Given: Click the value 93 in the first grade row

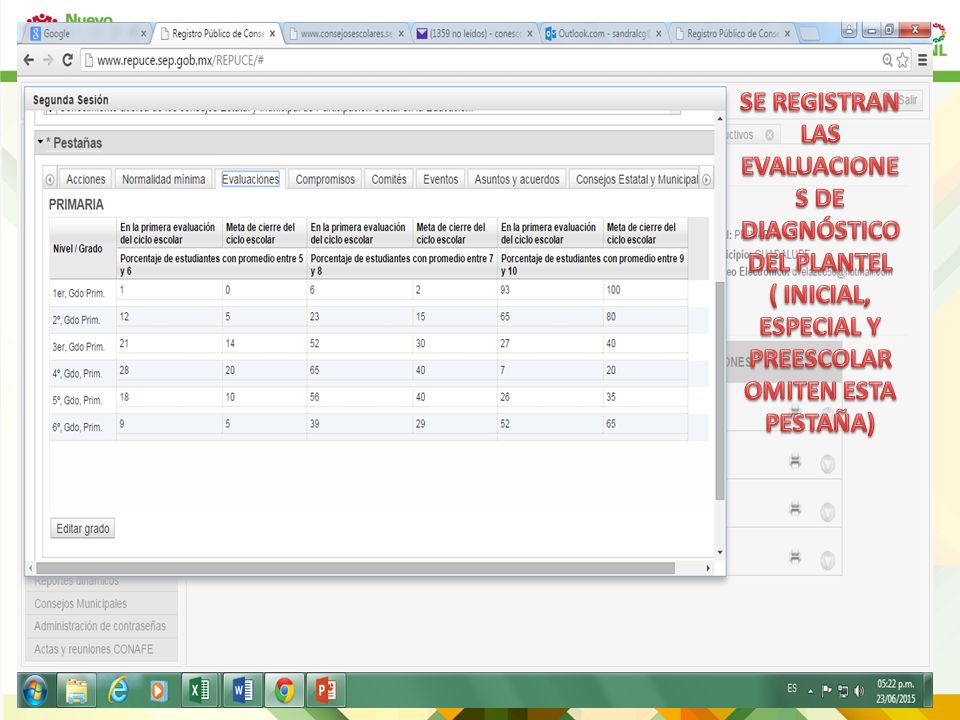Looking at the screenshot, I should (x=505, y=290).
